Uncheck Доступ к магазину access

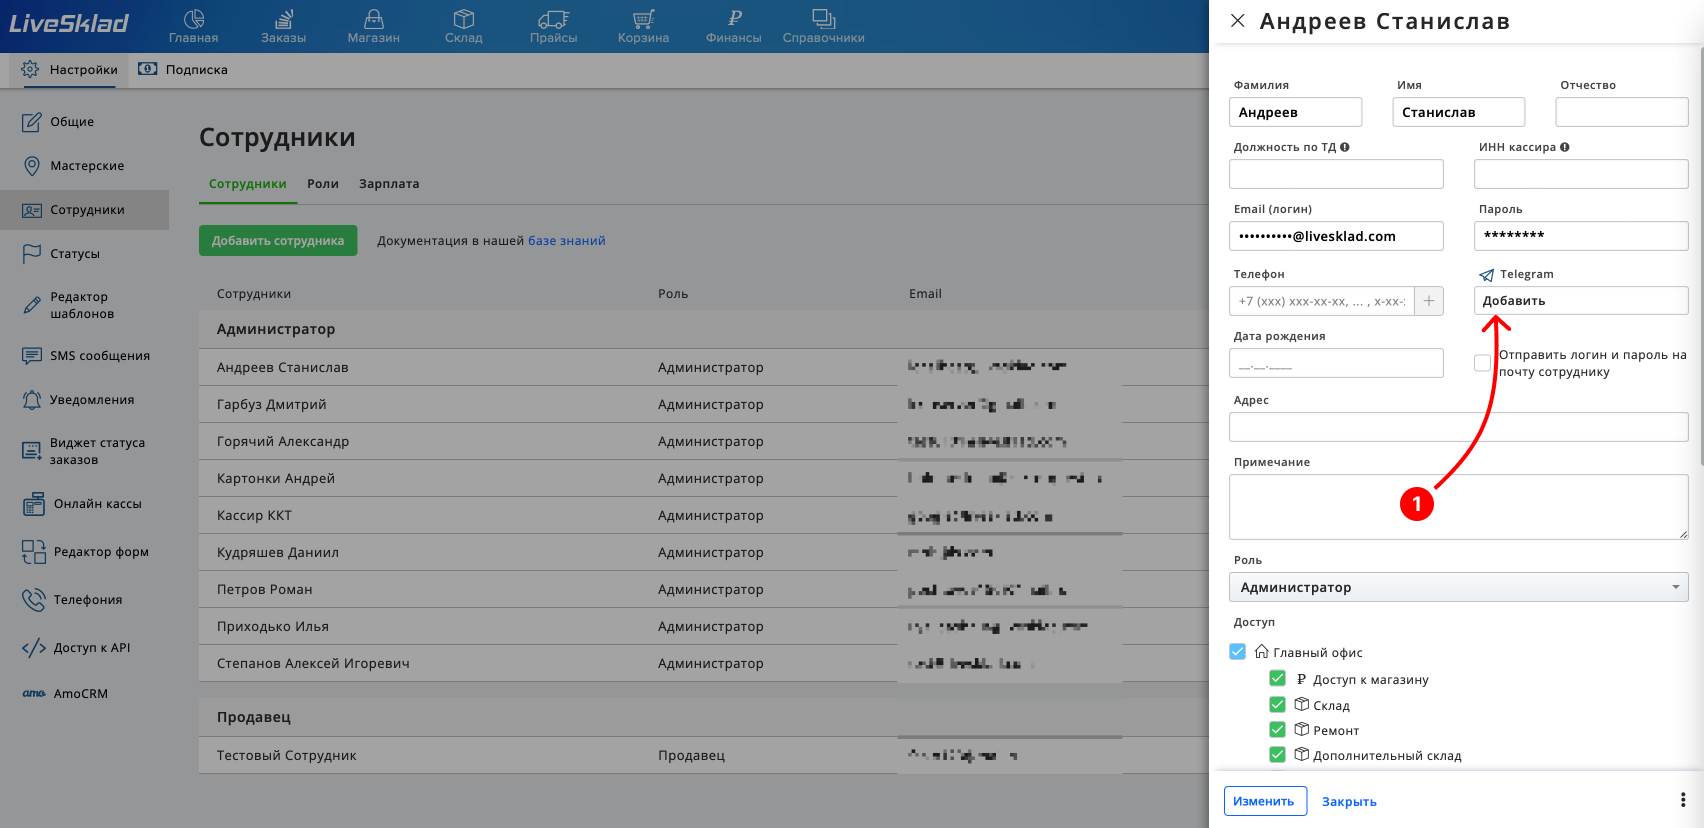coord(1277,679)
